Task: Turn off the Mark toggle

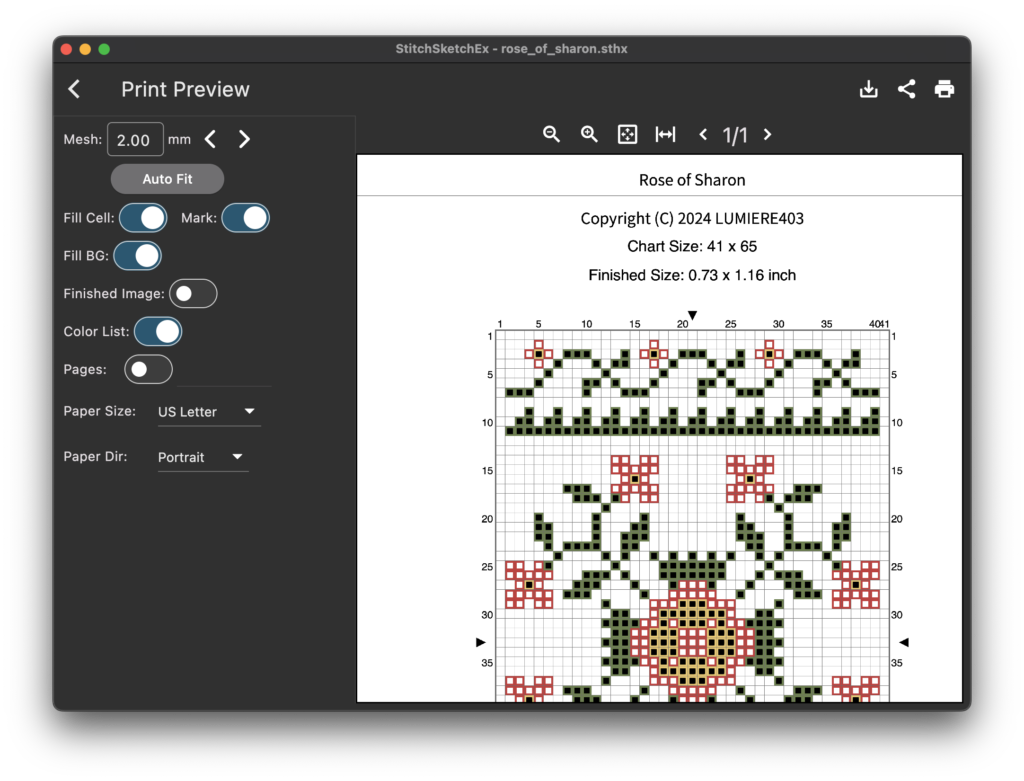Action: [x=245, y=217]
